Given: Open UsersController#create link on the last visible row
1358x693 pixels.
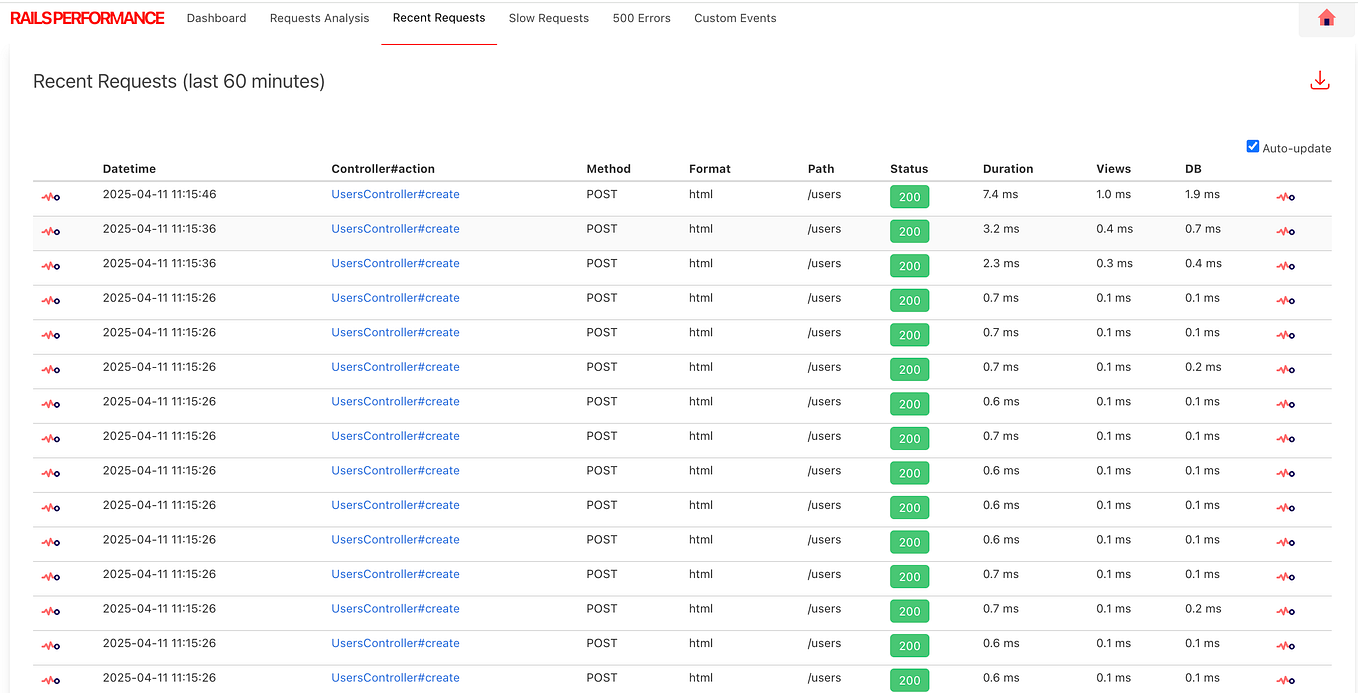Looking at the screenshot, I should tap(395, 677).
